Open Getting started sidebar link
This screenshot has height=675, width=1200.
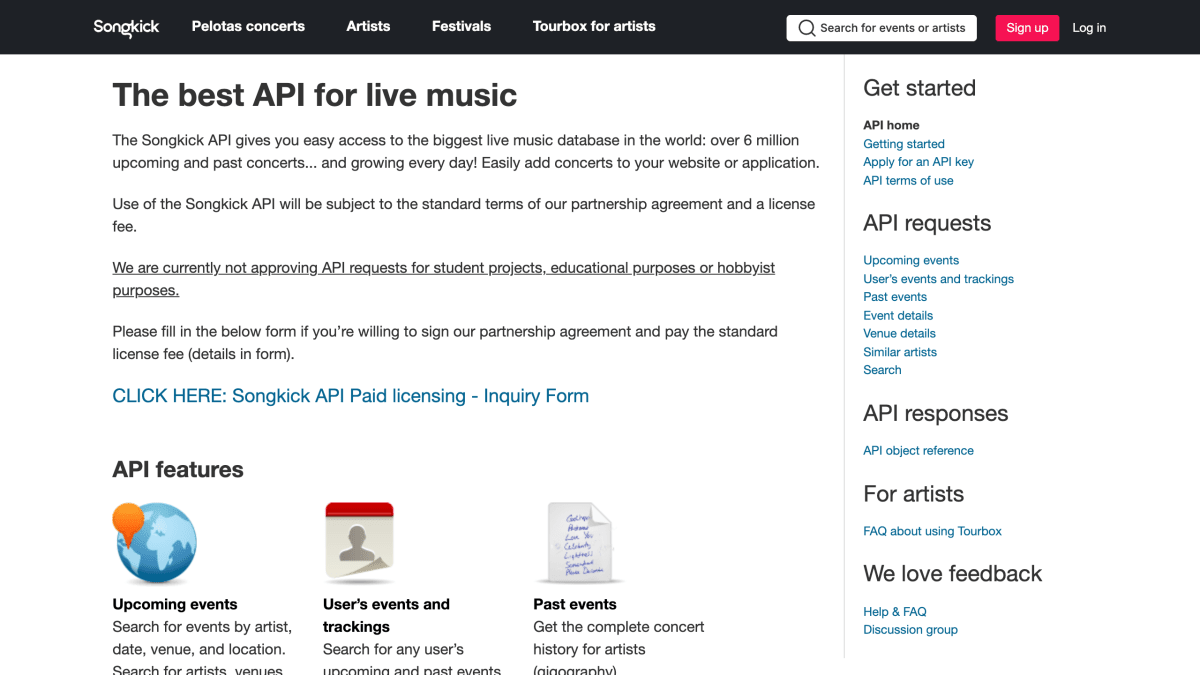pyautogui.click(x=904, y=144)
